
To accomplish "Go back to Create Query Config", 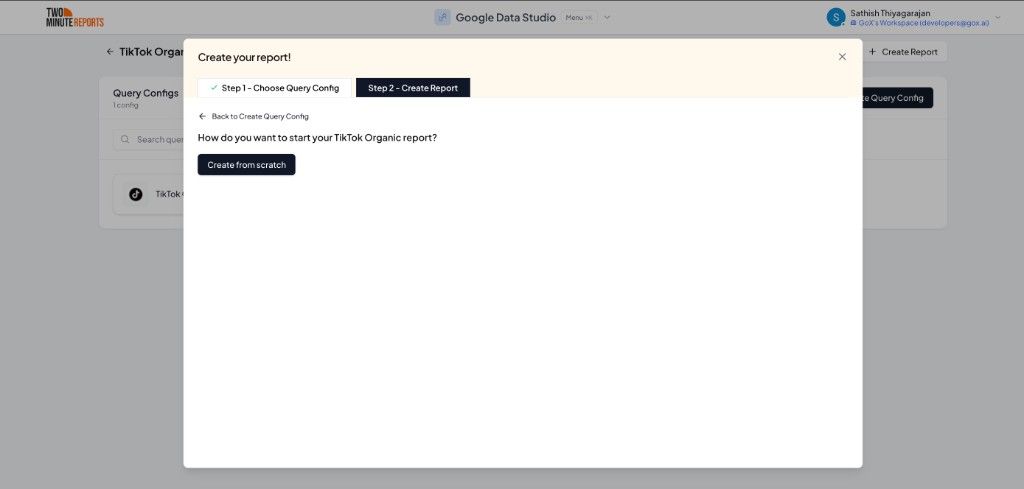I will 253,116.
